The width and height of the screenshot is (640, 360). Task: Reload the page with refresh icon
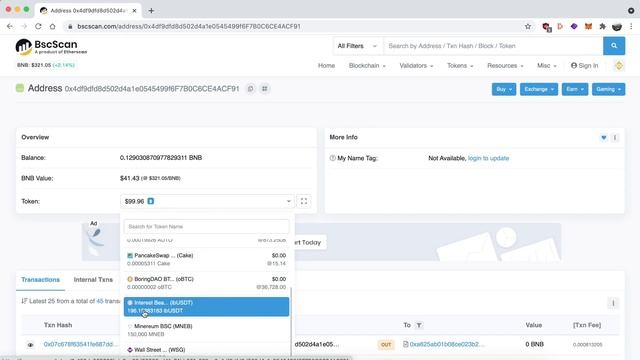pos(38,26)
